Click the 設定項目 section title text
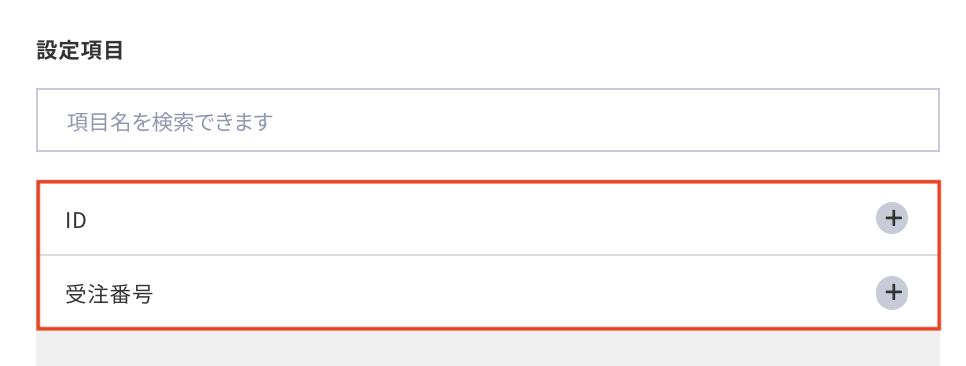Viewport: 966px width, 366px height. click(80, 51)
